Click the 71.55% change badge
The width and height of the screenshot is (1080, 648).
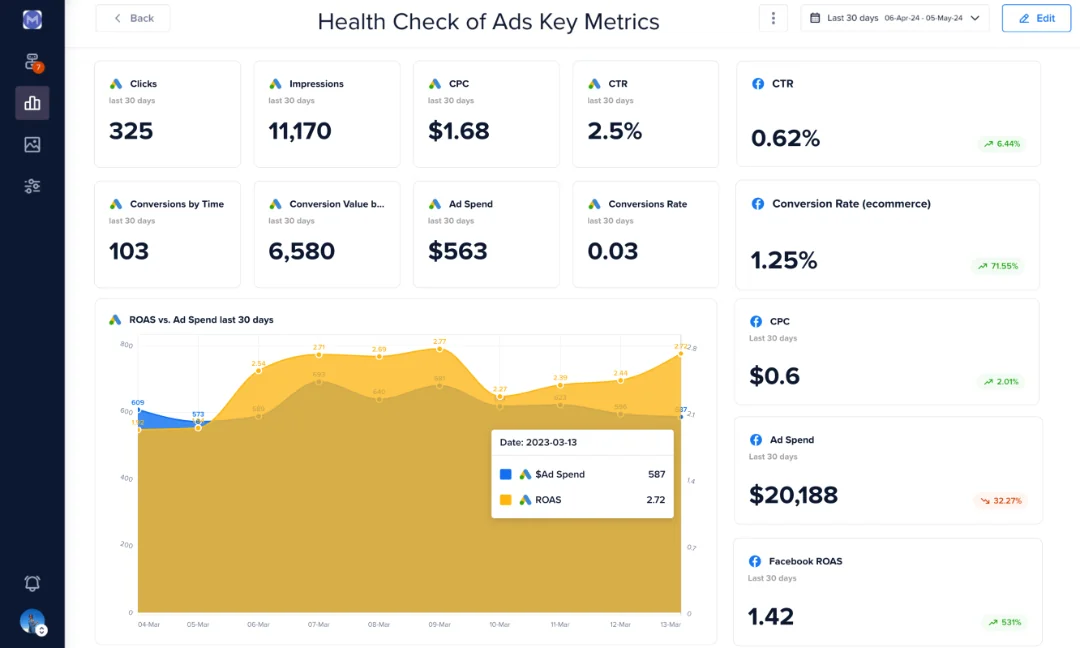998,266
